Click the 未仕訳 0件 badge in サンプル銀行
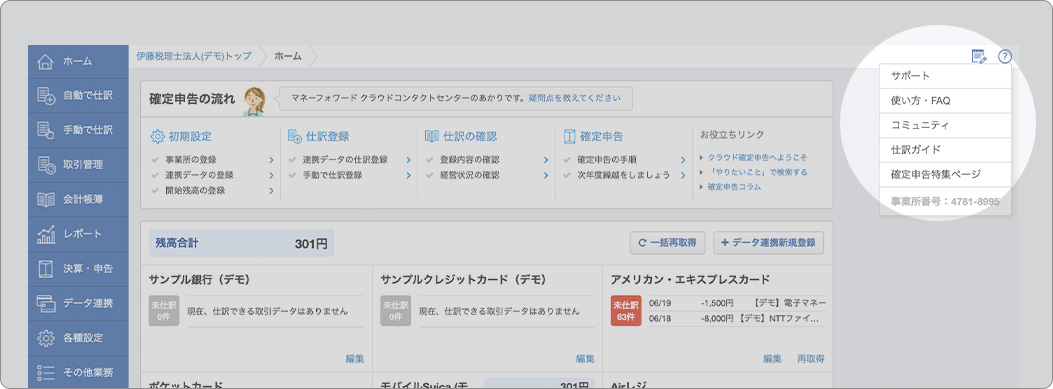 (x=164, y=311)
